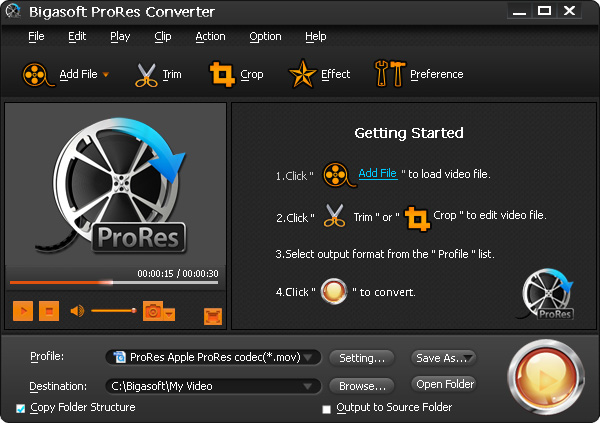
Task: Open the Clip menu
Action: point(163,37)
